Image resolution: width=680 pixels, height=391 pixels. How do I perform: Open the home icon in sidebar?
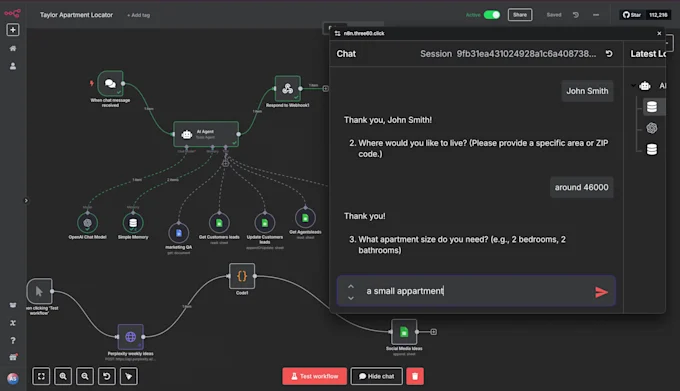click(x=13, y=48)
